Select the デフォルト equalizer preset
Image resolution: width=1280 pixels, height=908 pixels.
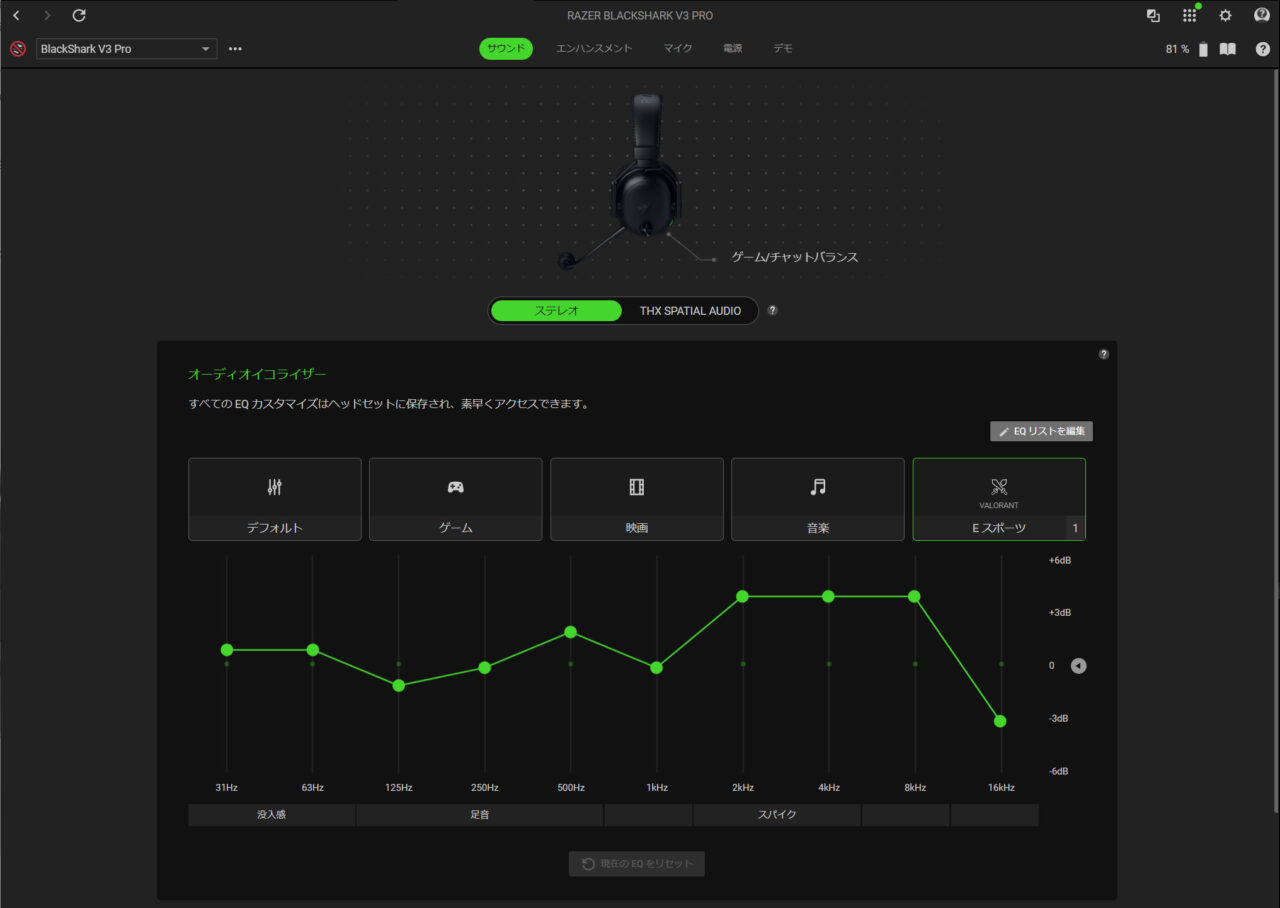[x=275, y=499]
